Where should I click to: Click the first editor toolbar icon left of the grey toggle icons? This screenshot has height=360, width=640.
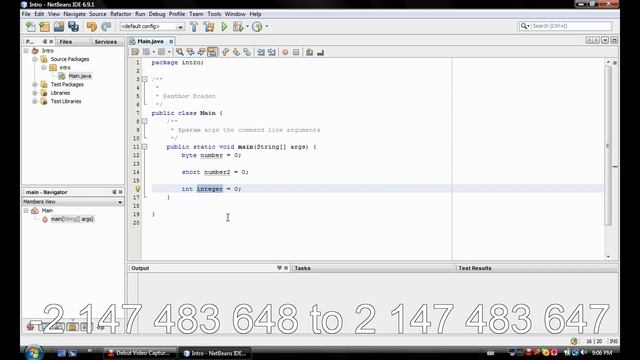pyautogui.click(x=135, y=52)
